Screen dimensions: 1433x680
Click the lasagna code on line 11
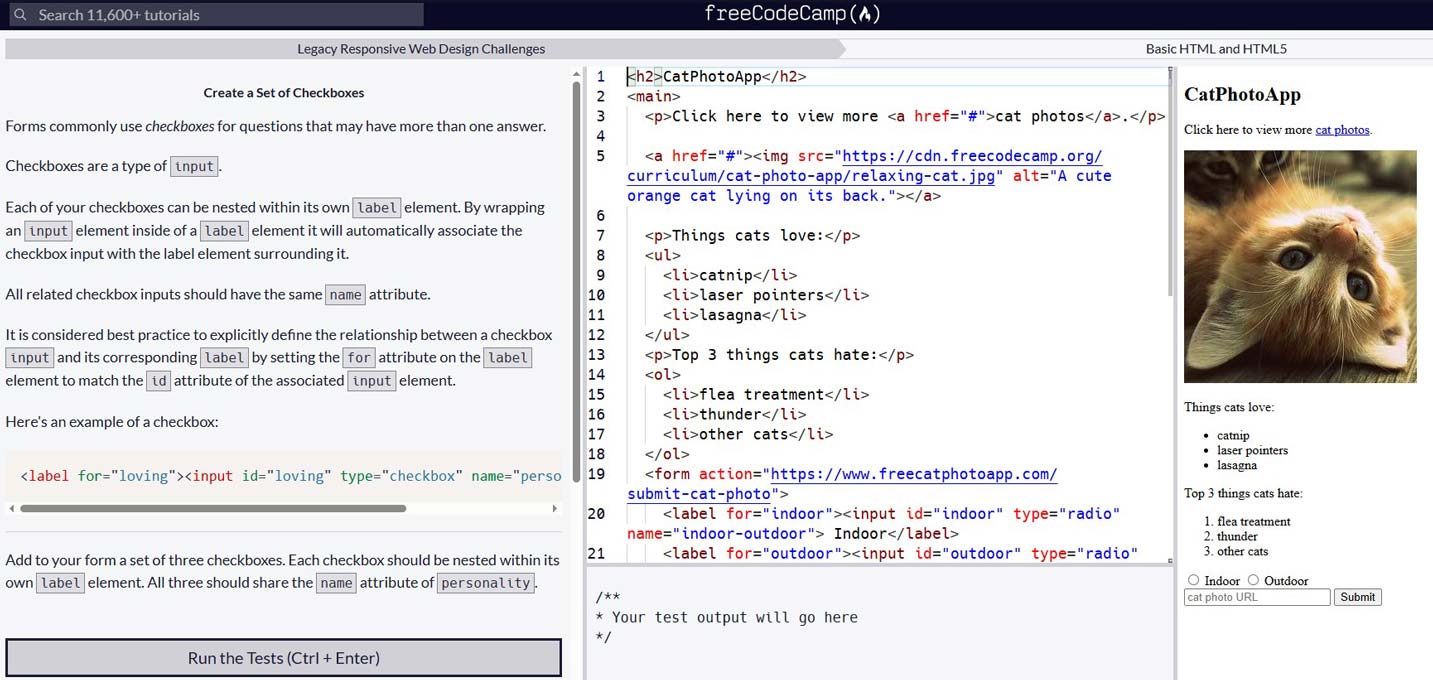tap(734, 315)
